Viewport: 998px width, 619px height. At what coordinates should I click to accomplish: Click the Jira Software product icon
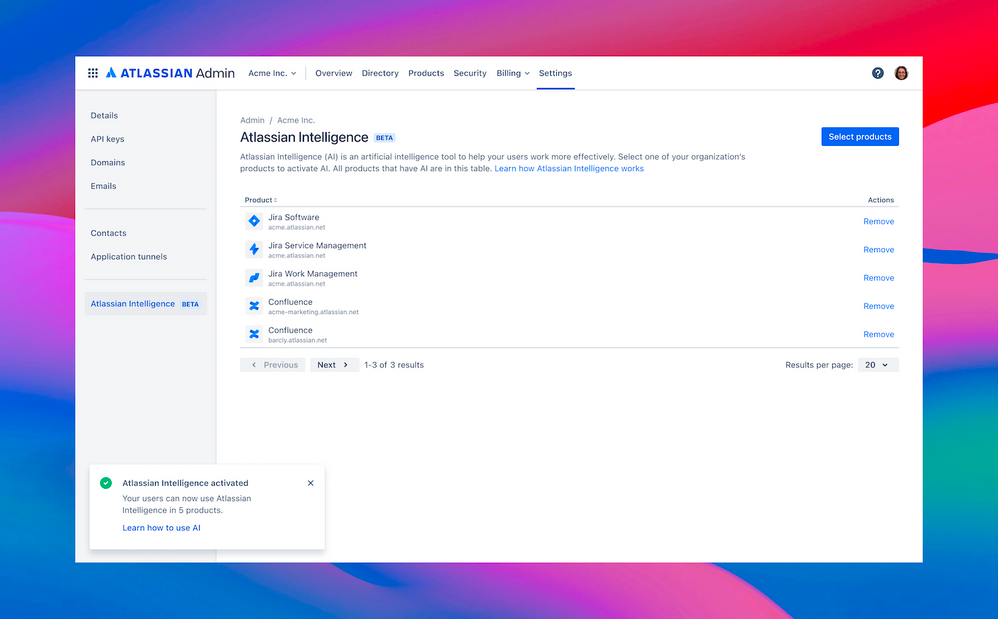(x=254, y=221)
